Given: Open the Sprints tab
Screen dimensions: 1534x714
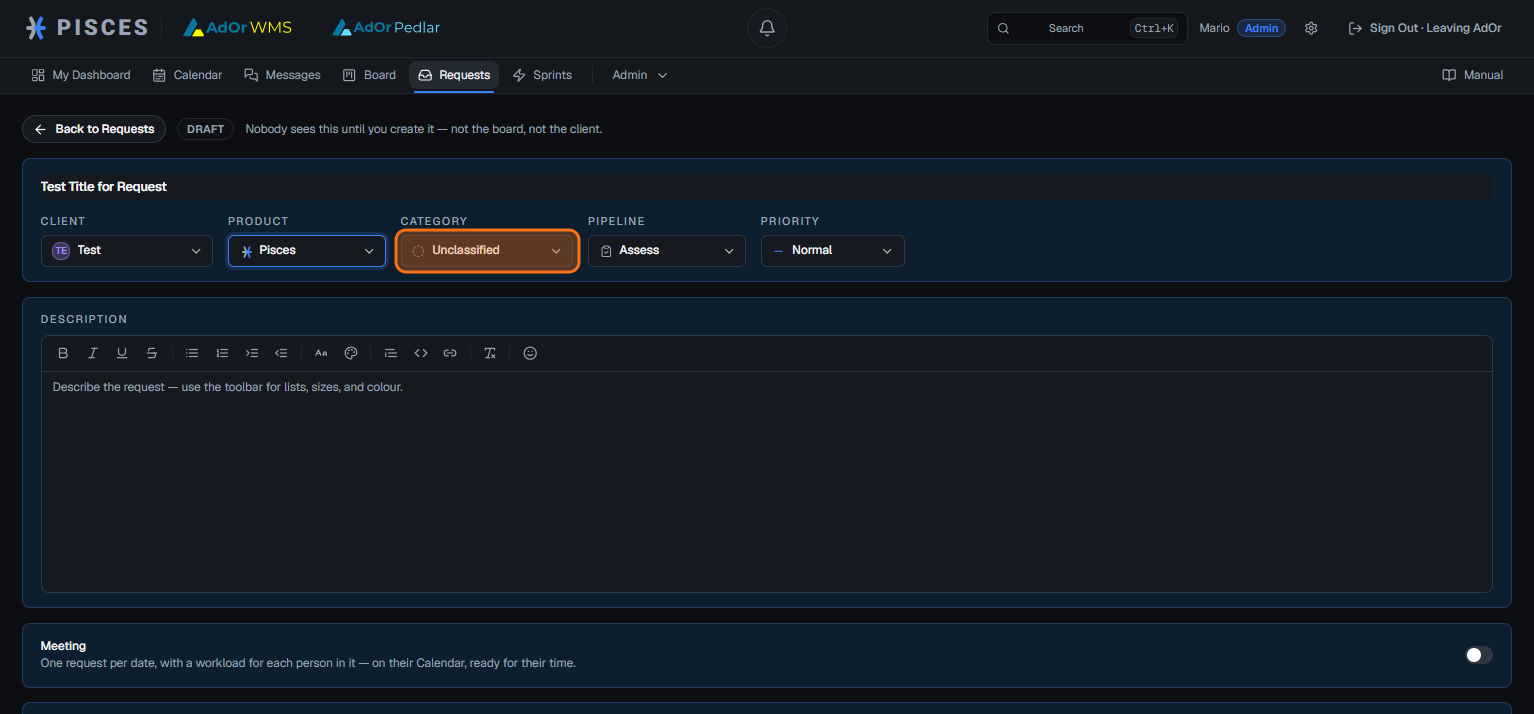Looking at the screenshot, I should click(x=542, y=75).
